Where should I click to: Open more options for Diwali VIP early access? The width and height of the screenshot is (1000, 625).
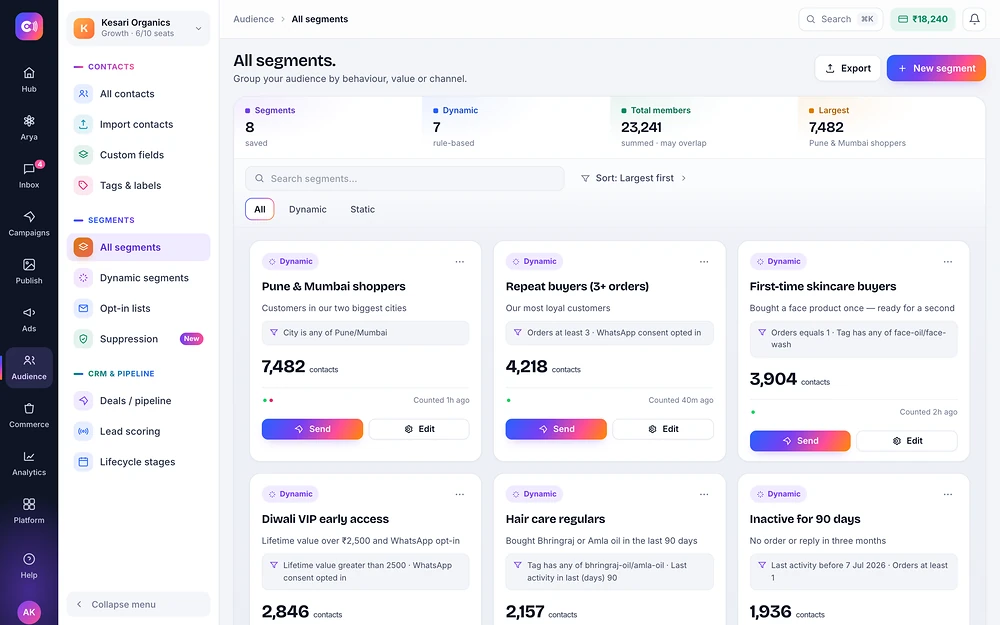[x=460, y=494]
